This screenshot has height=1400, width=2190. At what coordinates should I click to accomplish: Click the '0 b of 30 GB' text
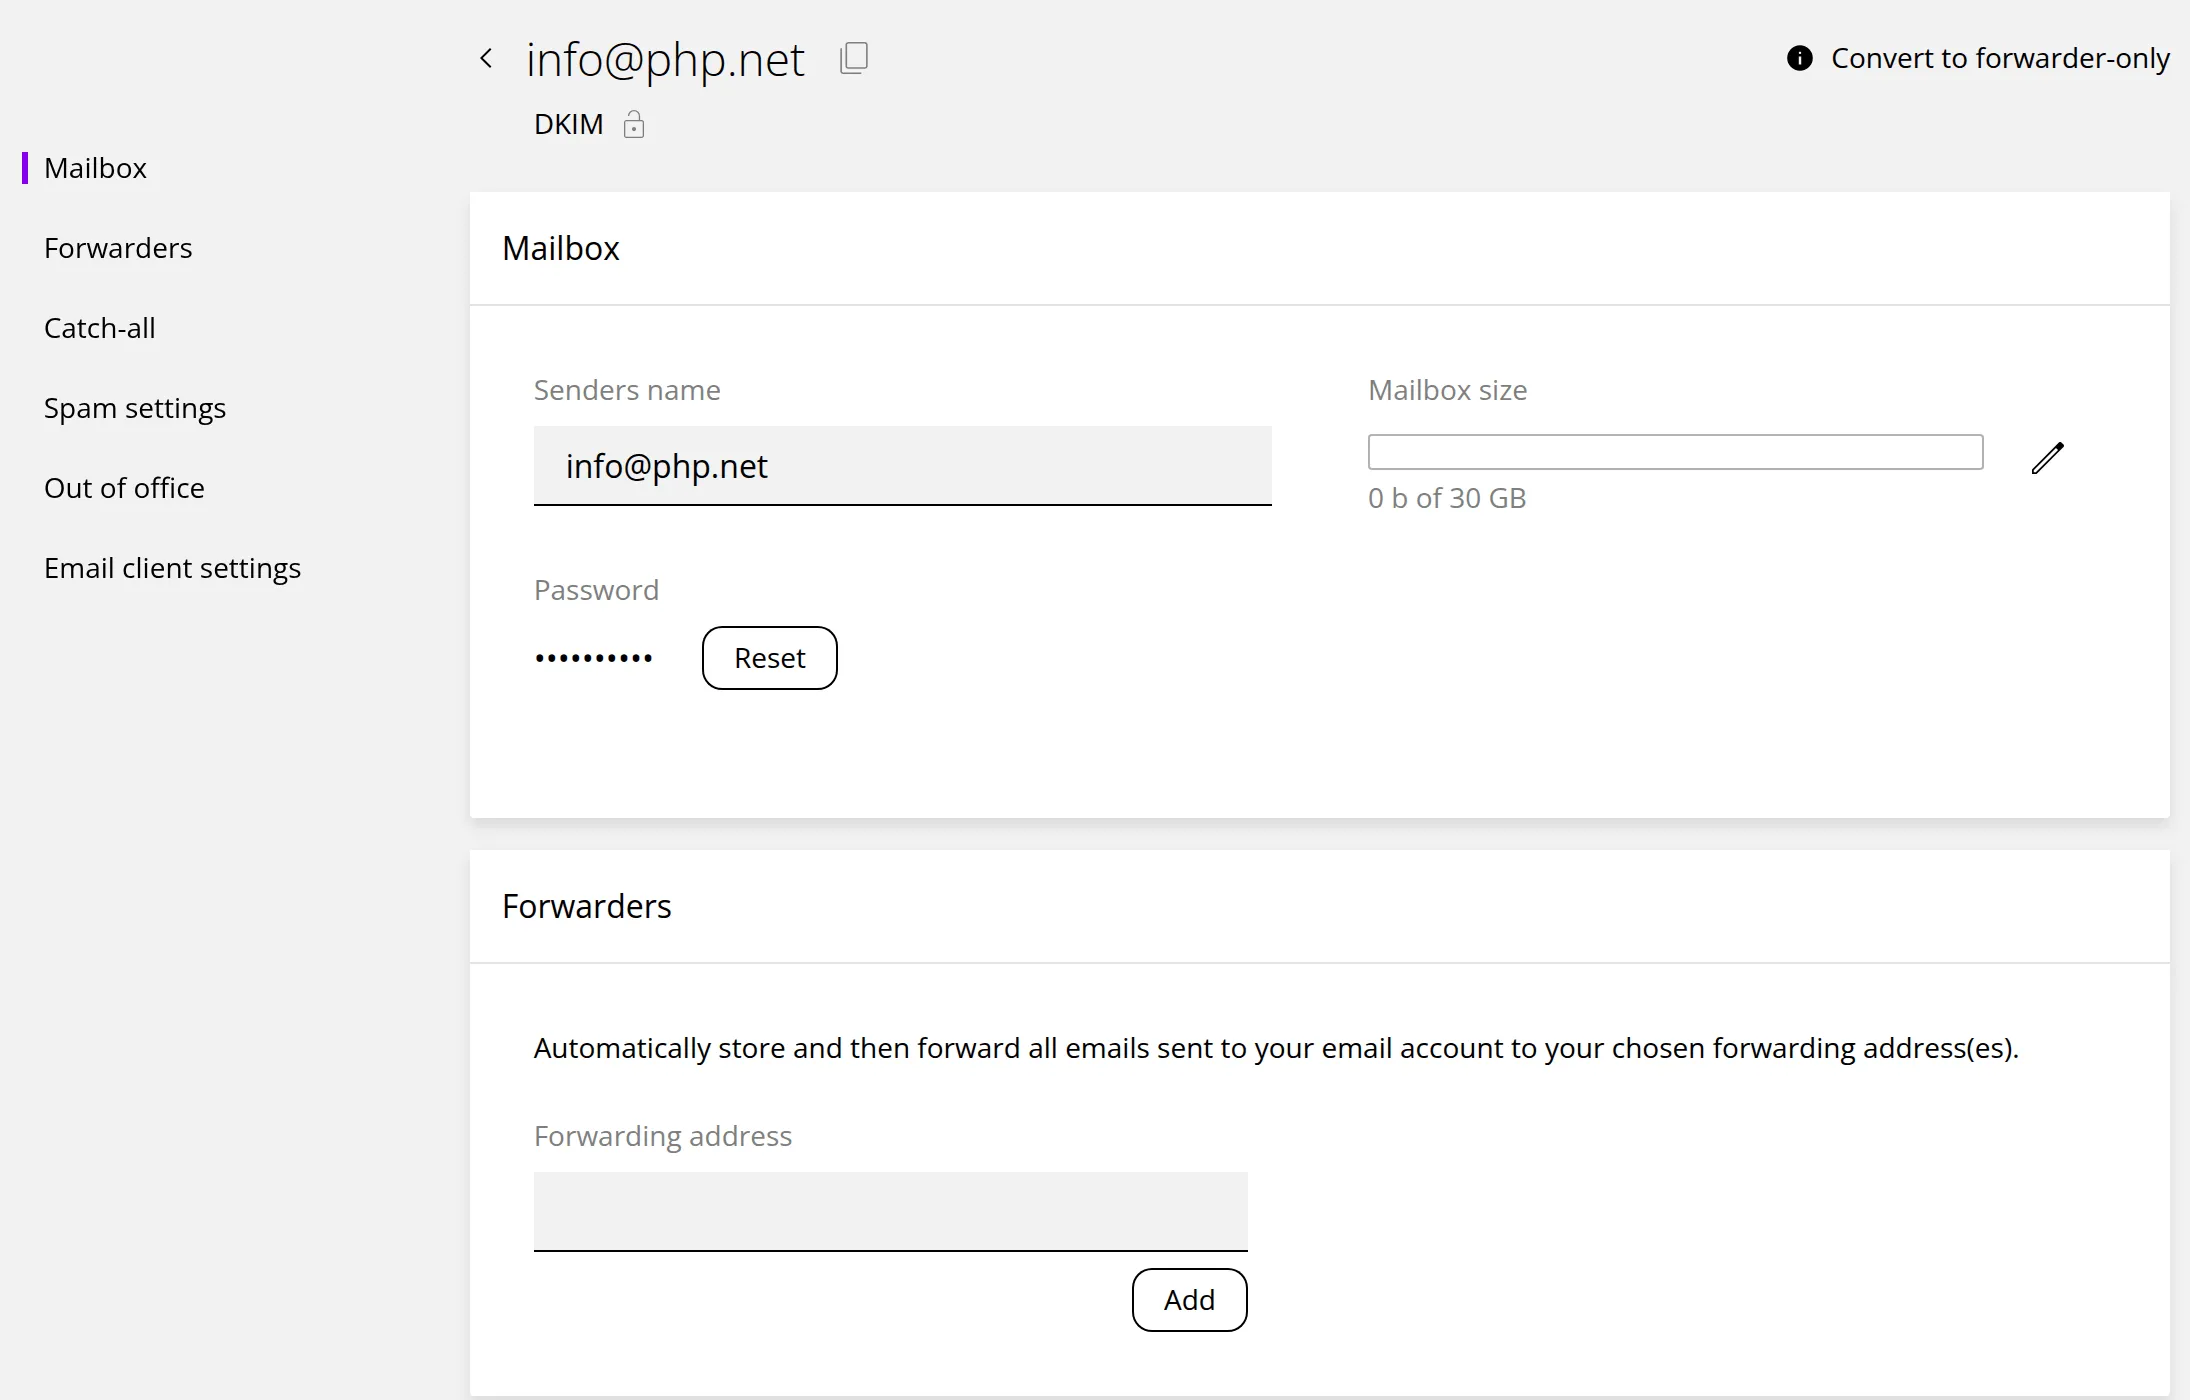[x=1447, y=498]
